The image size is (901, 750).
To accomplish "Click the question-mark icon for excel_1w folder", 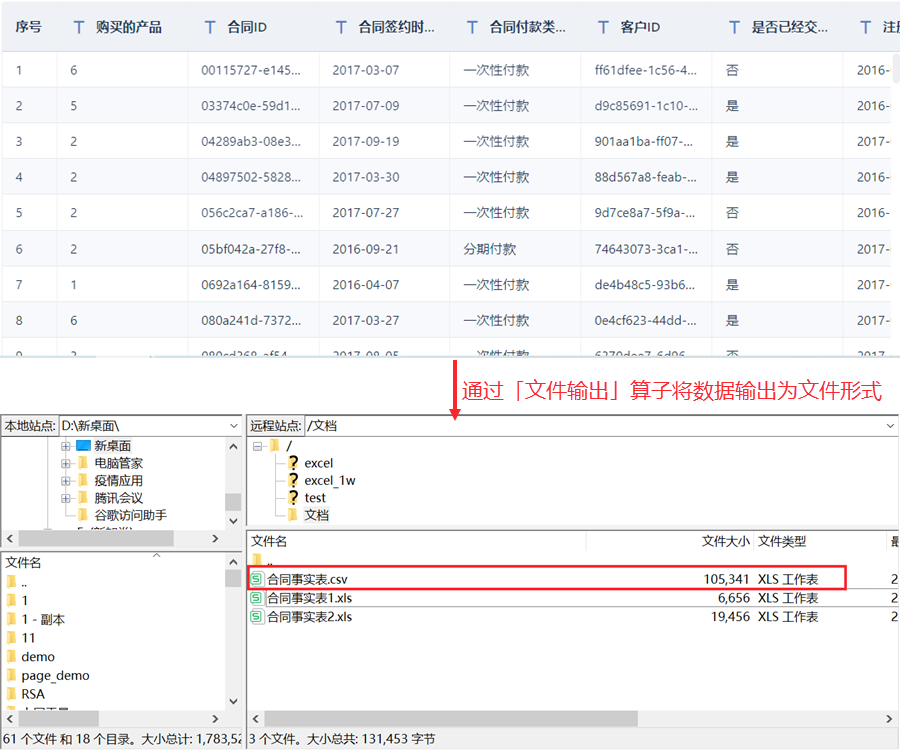I will pyautogui.click(x=293, y=480).
